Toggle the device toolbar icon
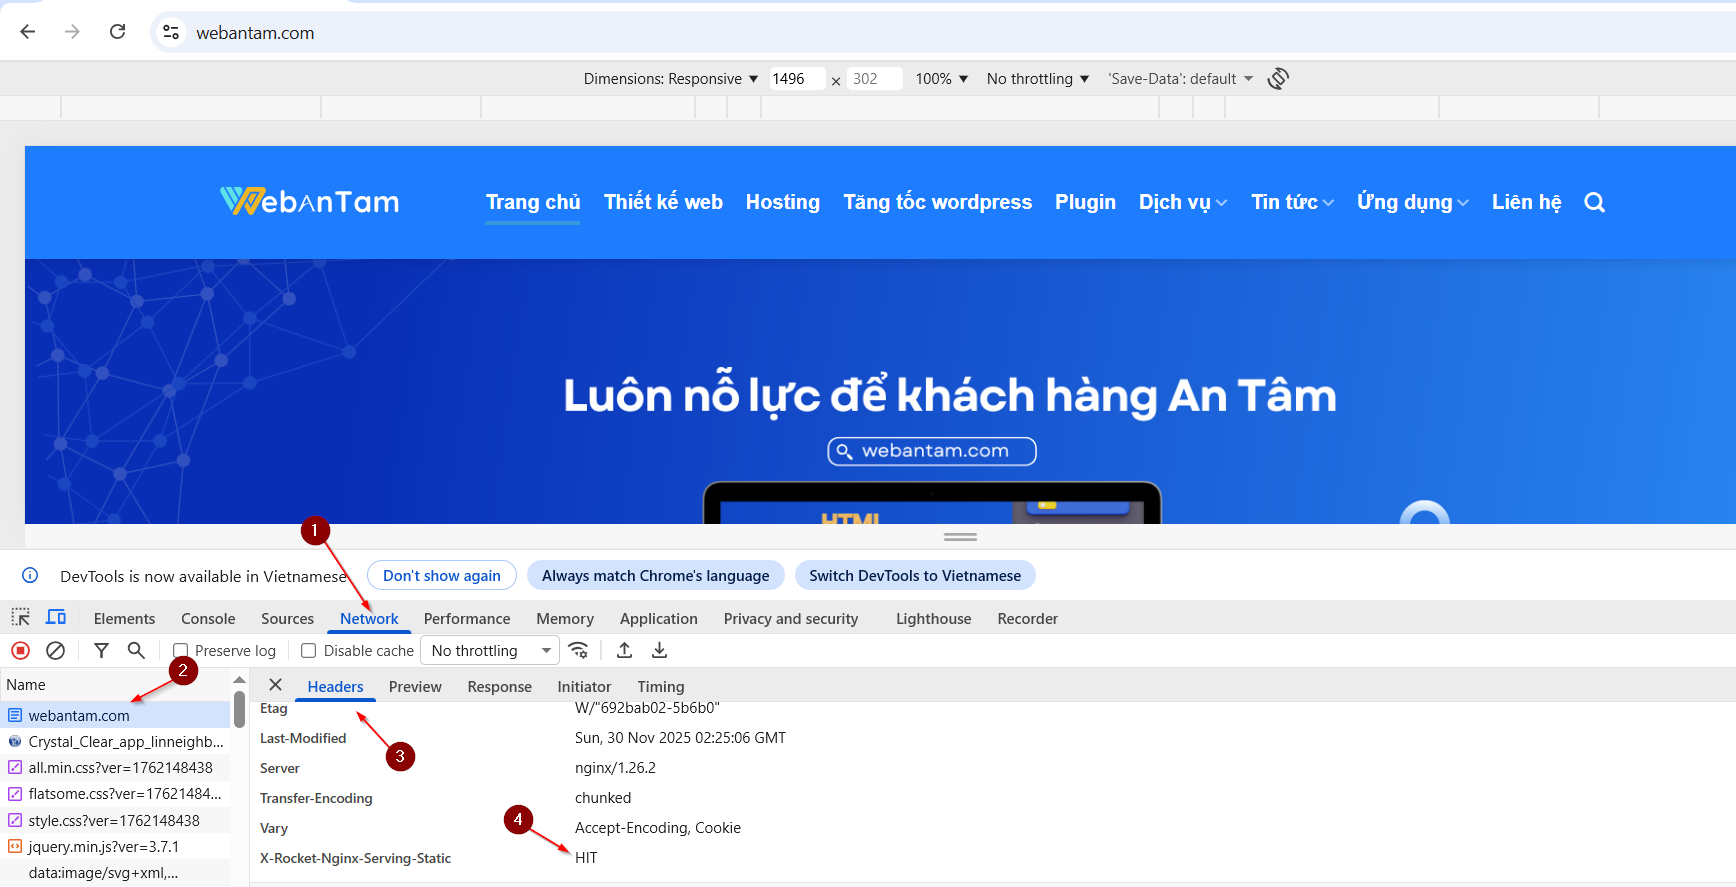Image resolution: width=1736 pixels, height=887 pixels. tap(56, 618)
